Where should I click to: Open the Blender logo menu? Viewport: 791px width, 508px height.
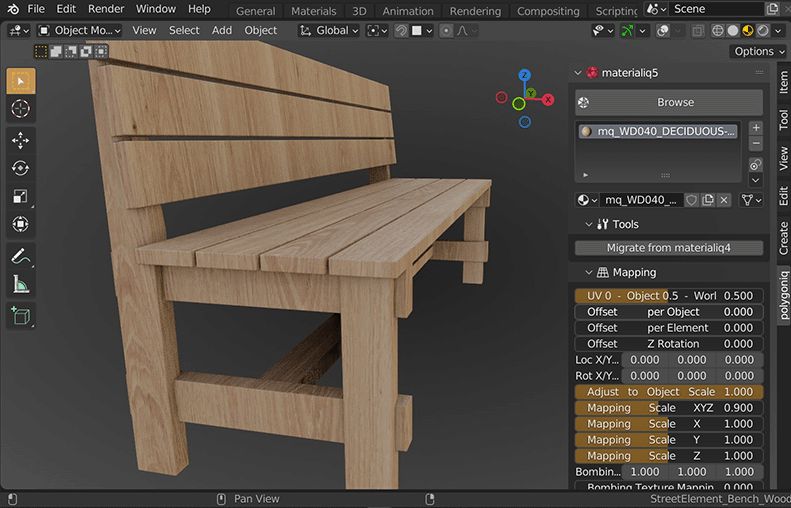pyautogui.click(x=13, y=9)
